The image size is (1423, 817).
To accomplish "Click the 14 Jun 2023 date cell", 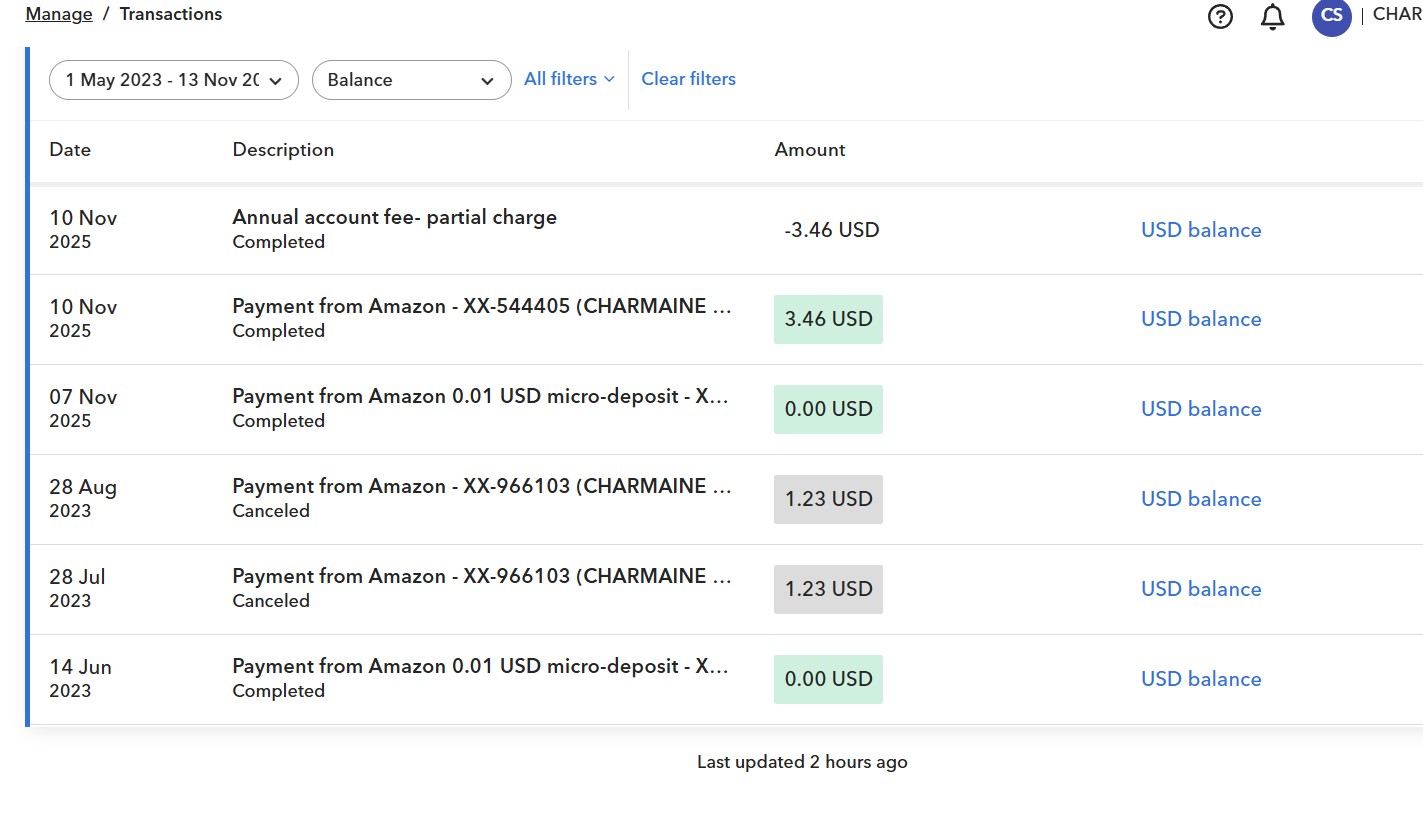I will pyautogui.click(x=80, y=678).
